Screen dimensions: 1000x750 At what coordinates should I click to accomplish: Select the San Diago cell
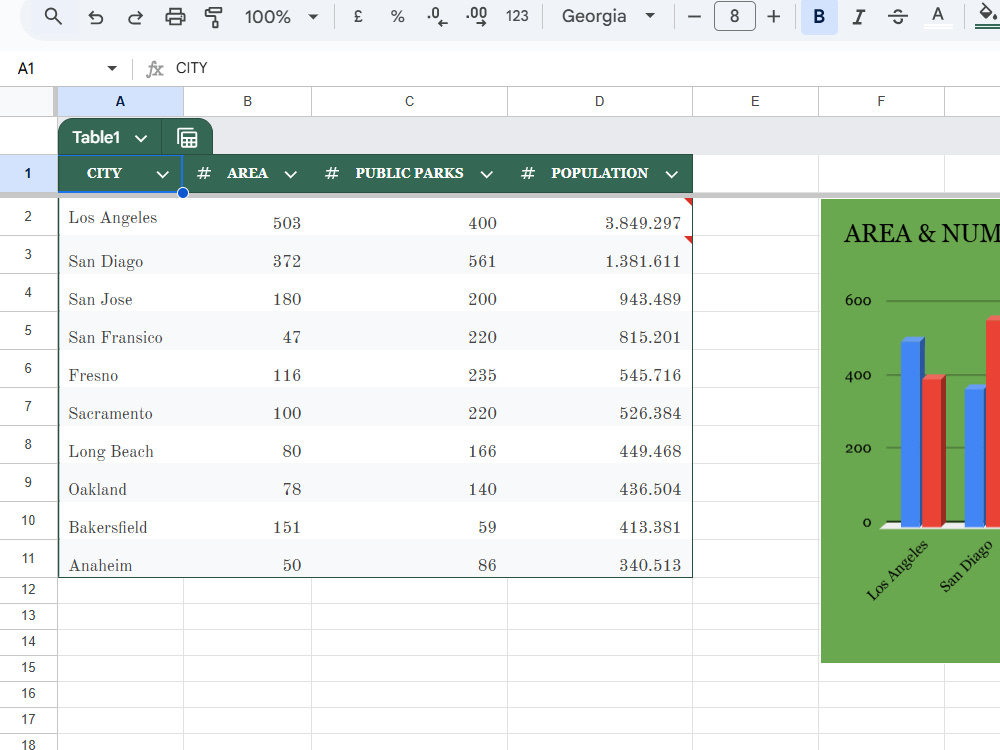click(121, 255)
